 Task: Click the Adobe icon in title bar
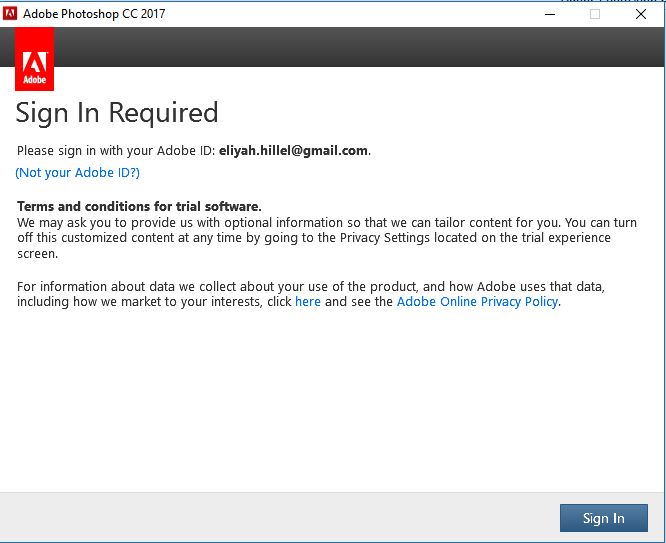click(10, 14)
